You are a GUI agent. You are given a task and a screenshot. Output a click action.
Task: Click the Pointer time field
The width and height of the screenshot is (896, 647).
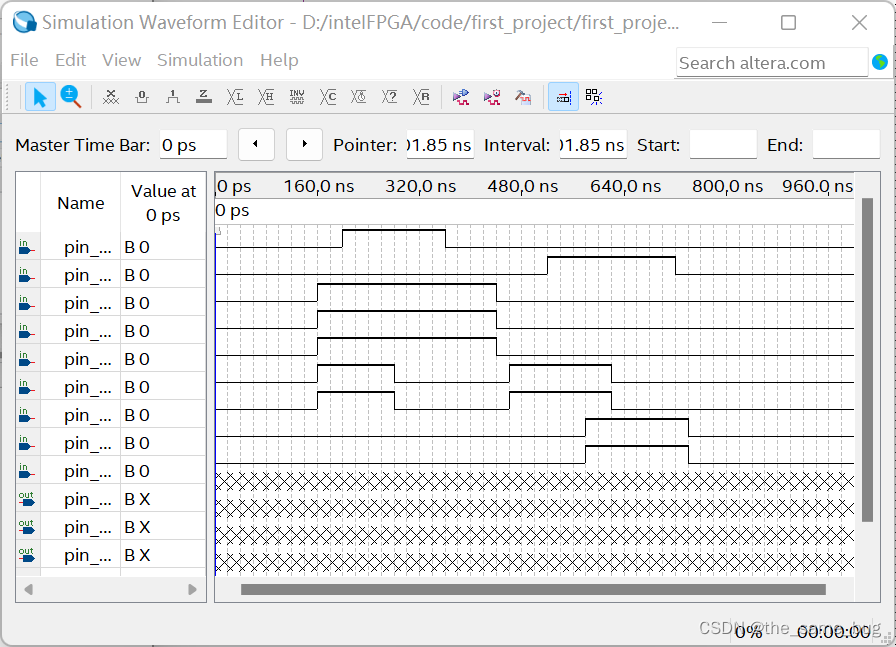440,145
